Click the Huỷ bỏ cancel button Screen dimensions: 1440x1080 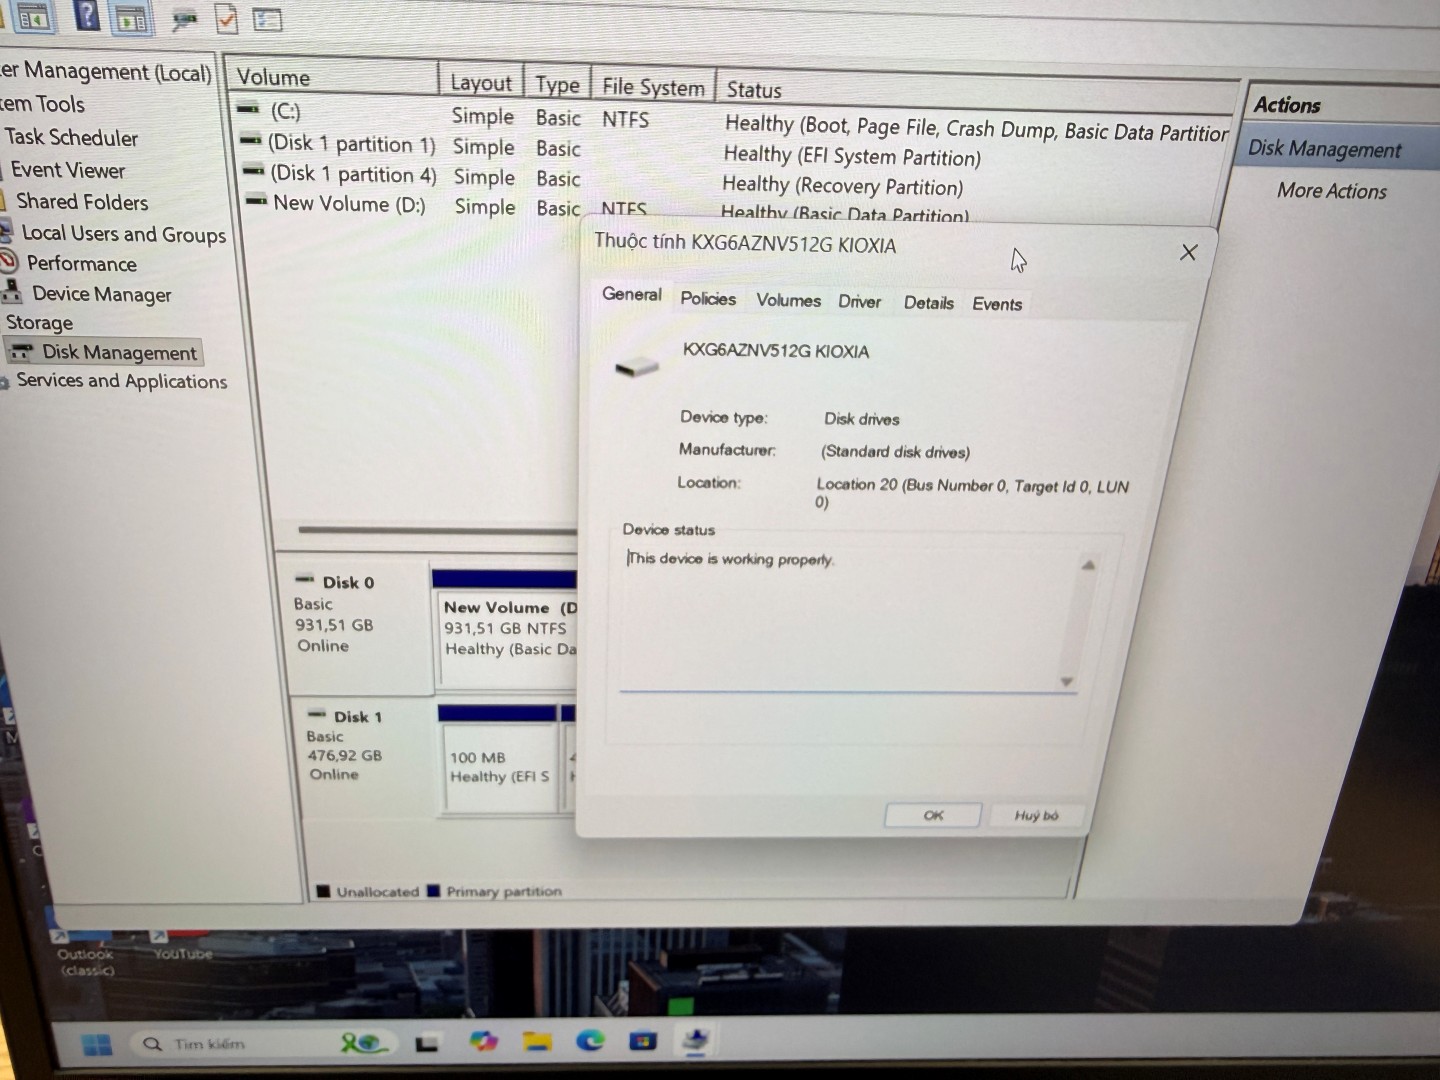pos(1036,816)
